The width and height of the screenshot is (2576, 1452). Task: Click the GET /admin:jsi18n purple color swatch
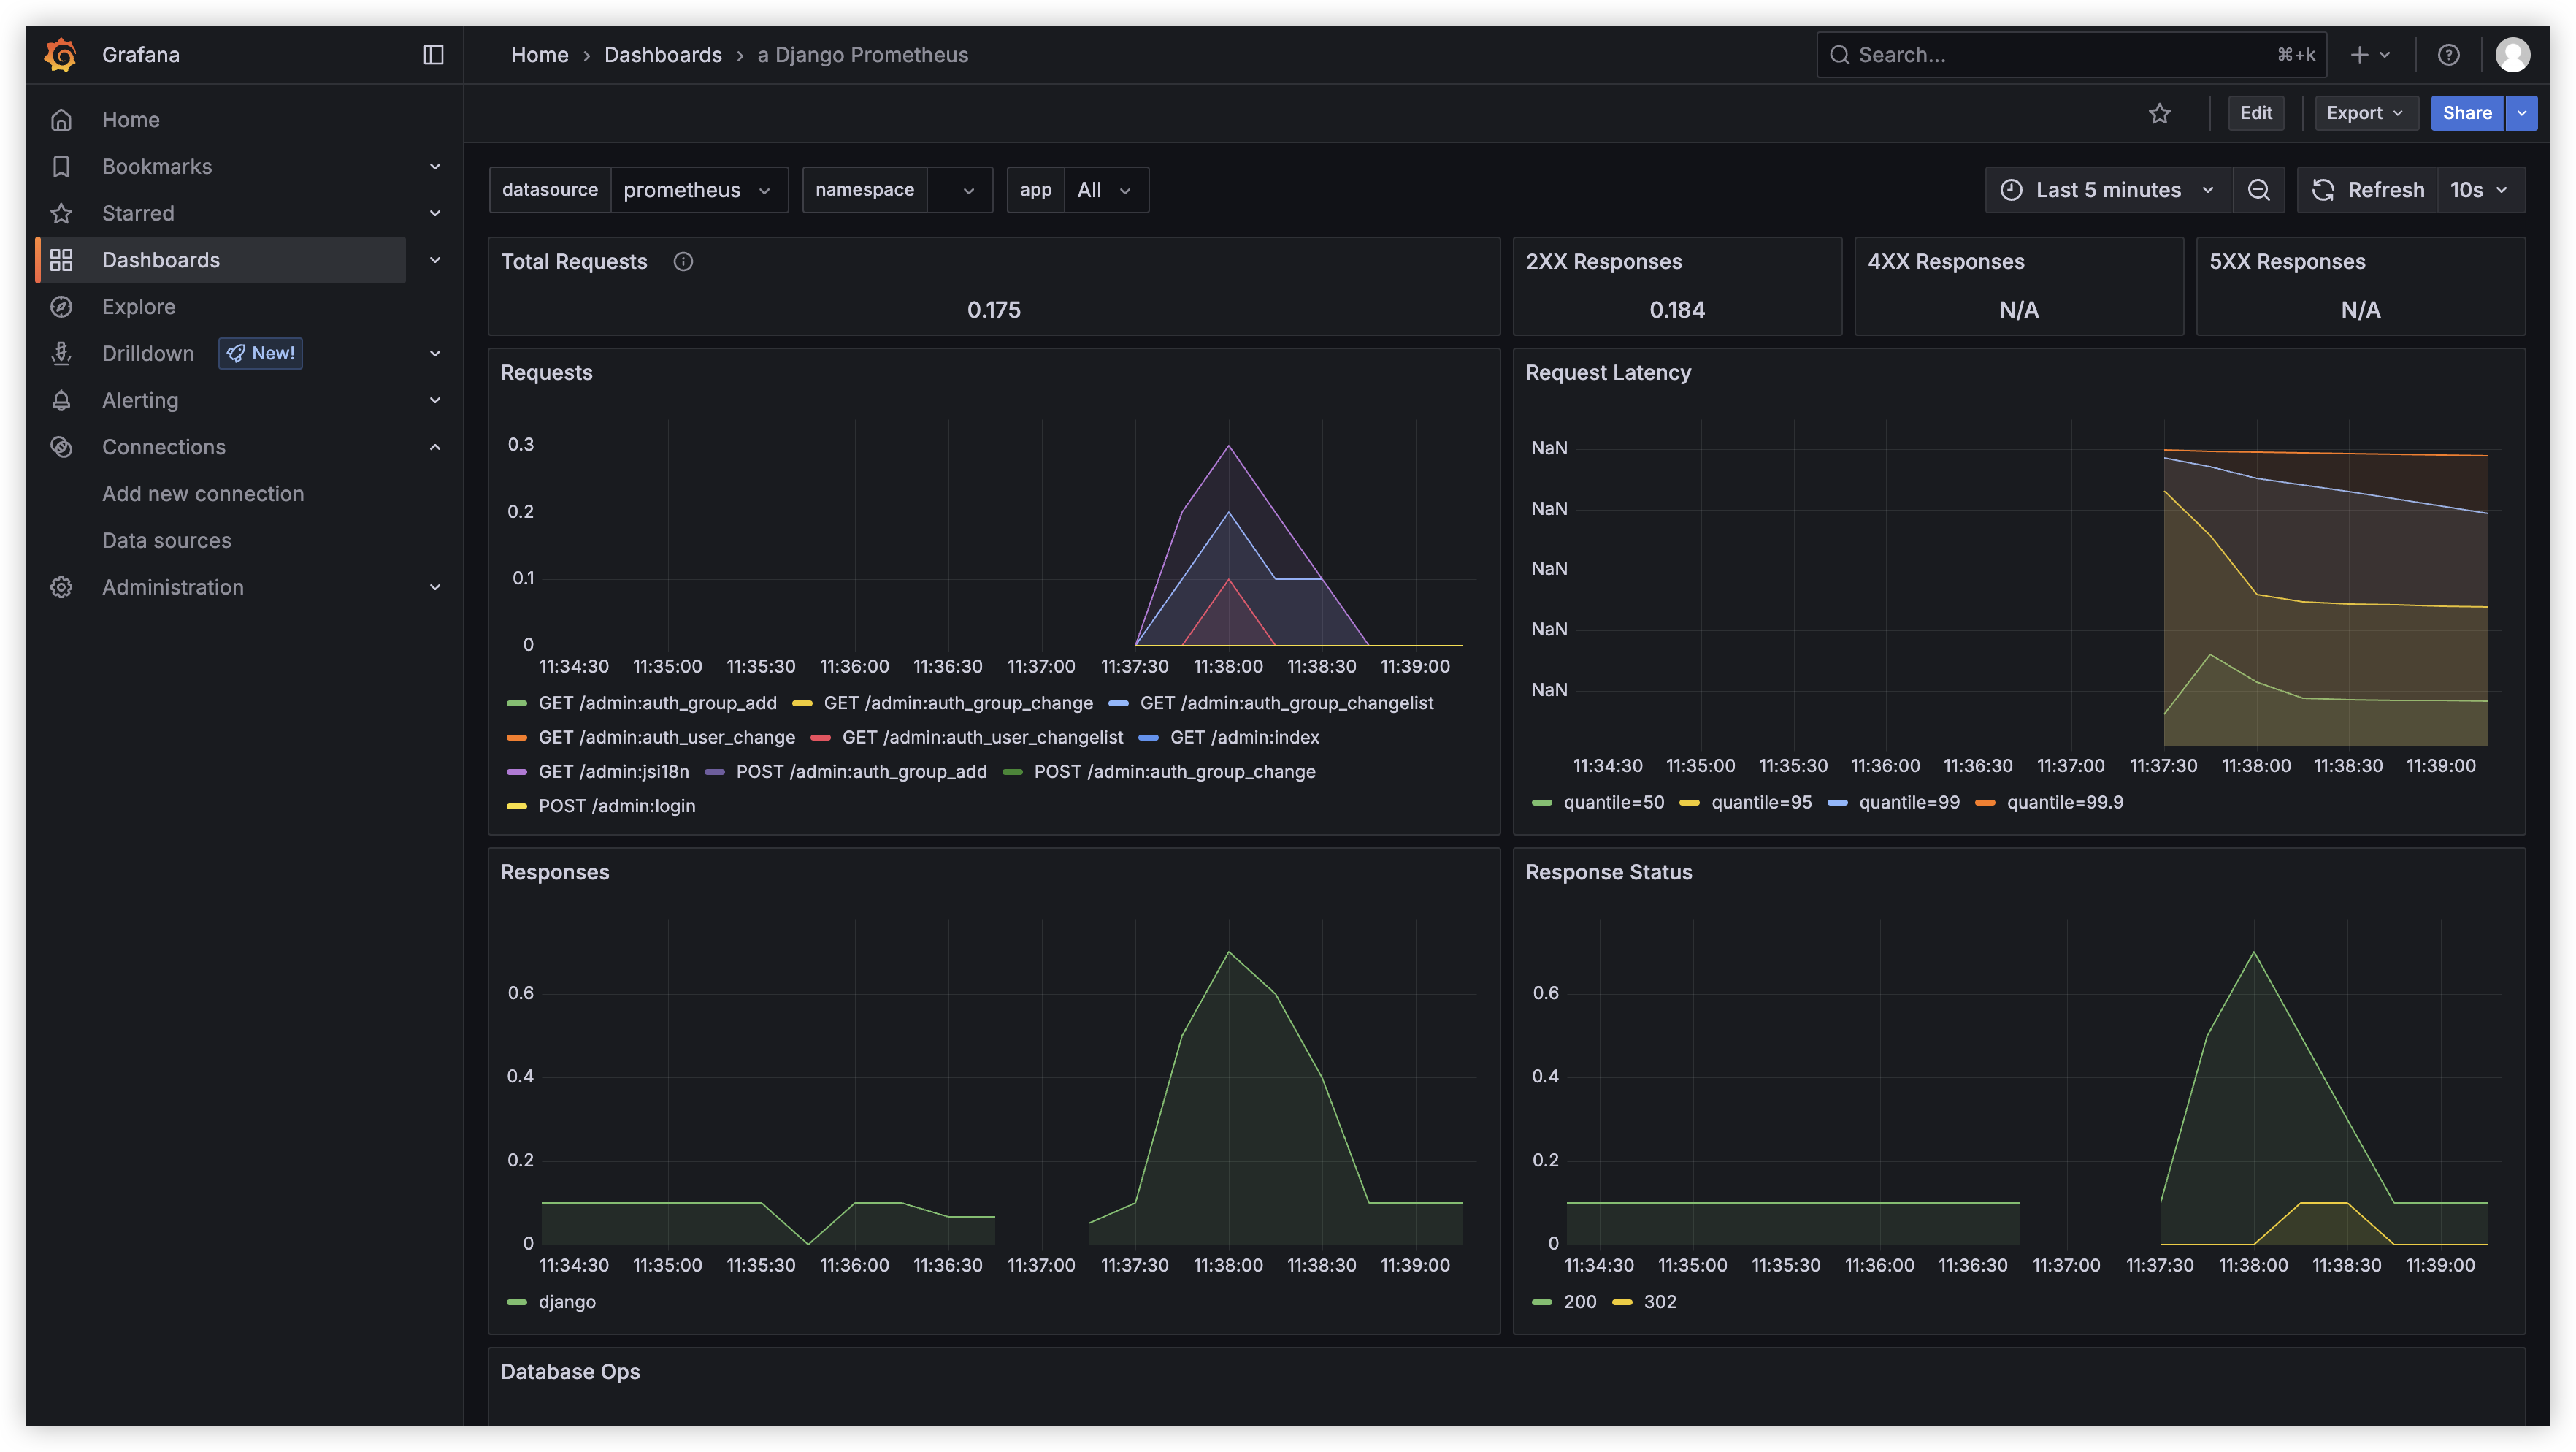pos(517,772)
